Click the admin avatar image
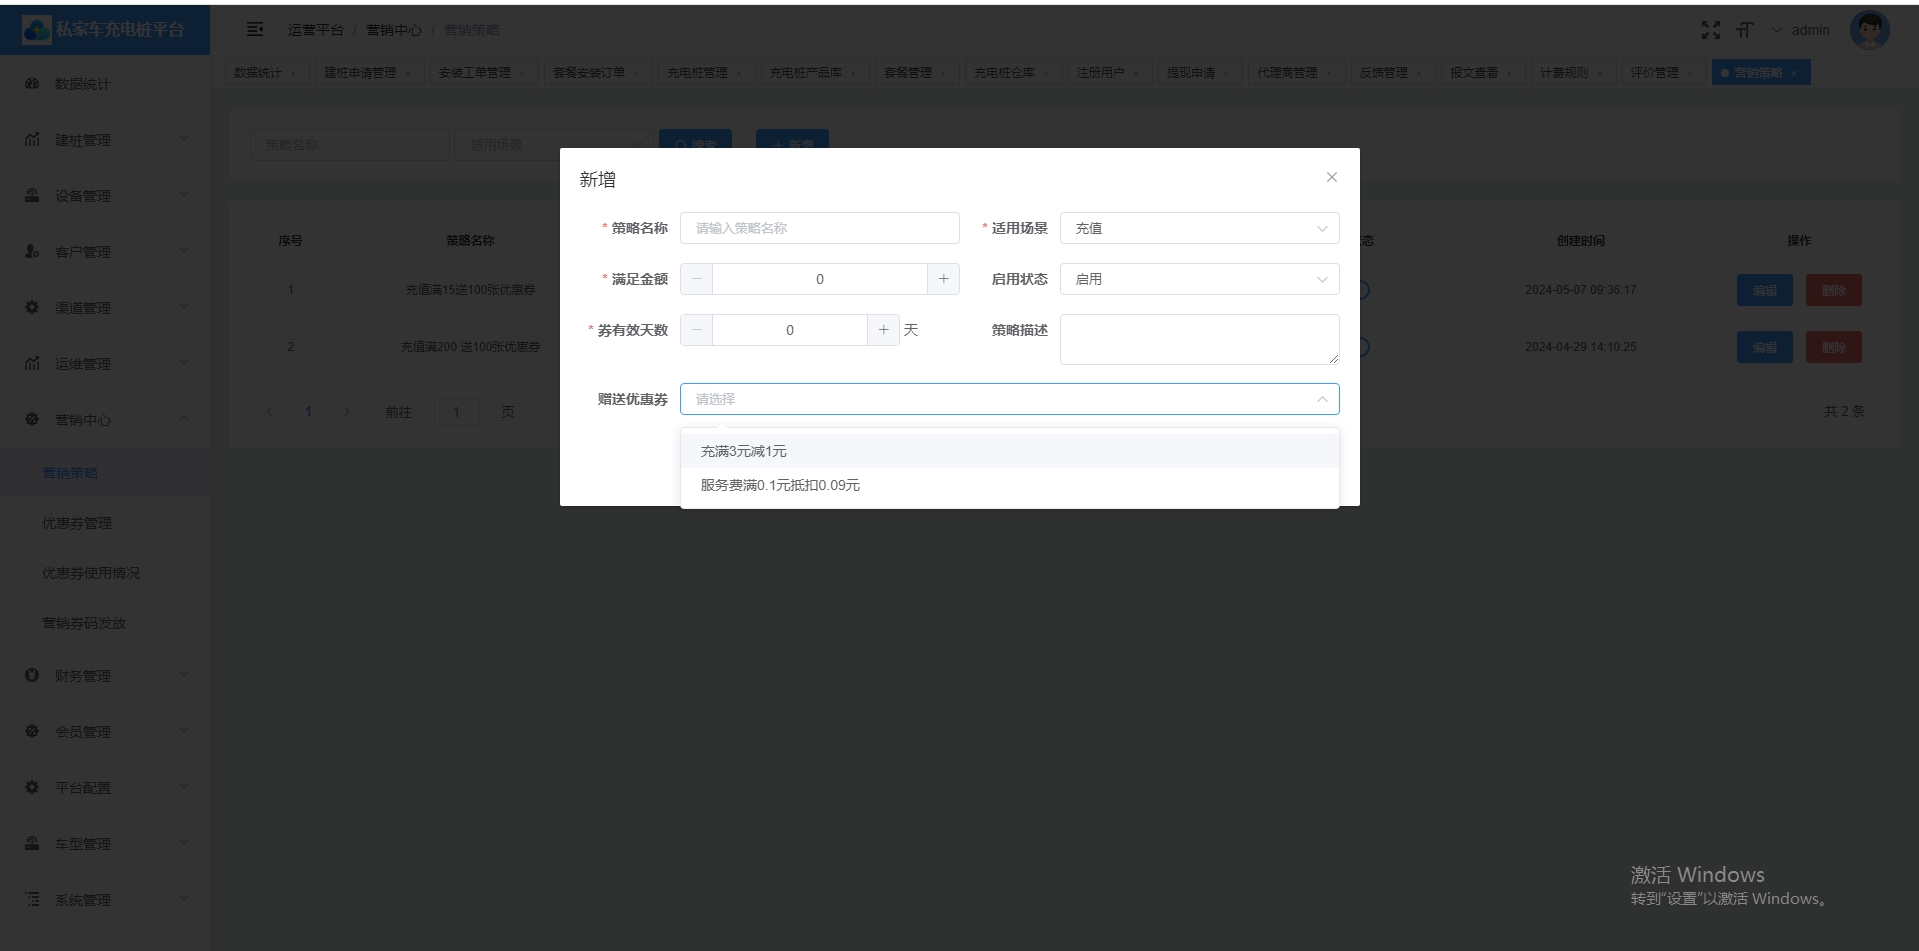This screenshot has width=1919, height=951. coord(1869,30)
